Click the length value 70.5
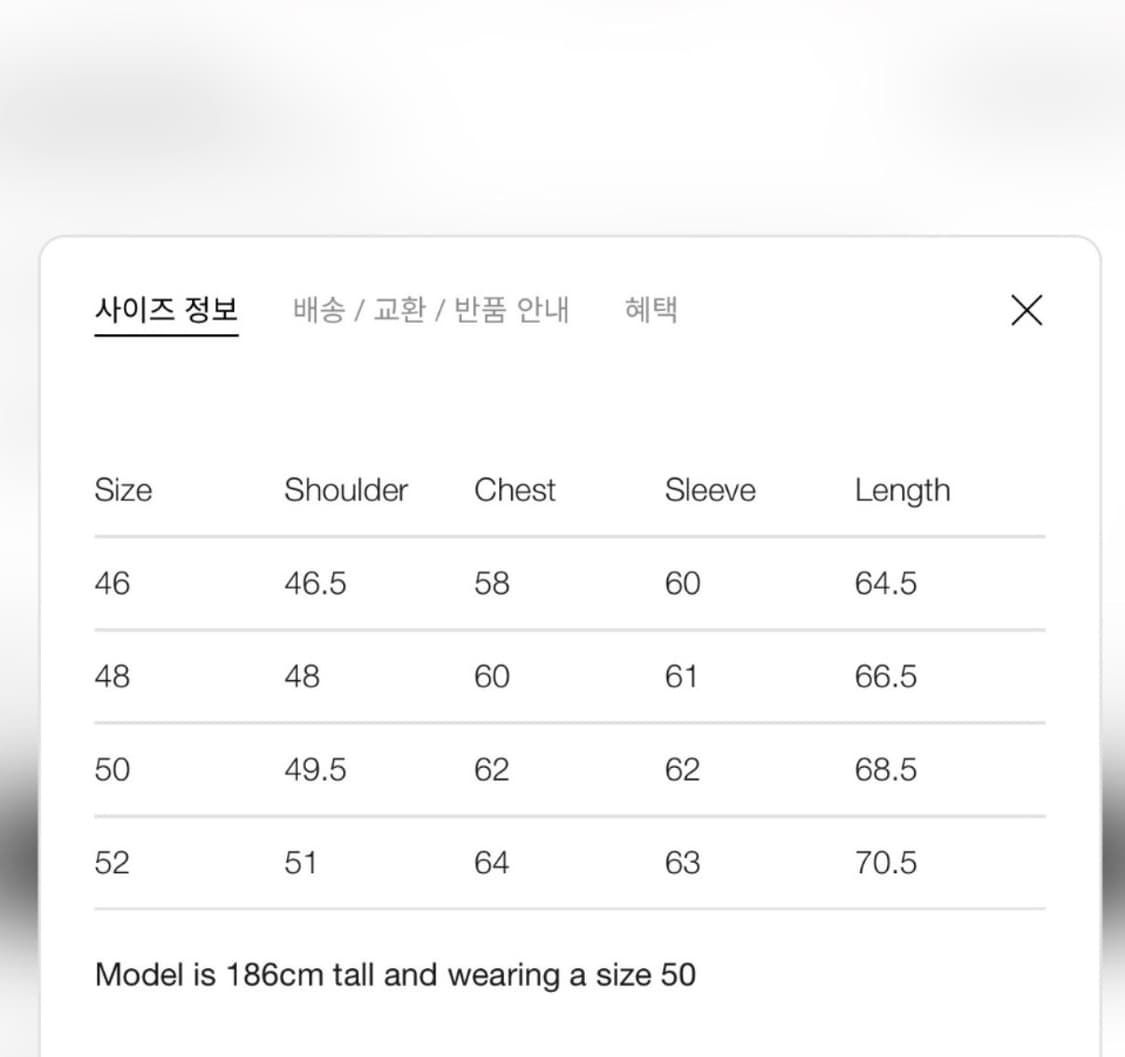This screenshot has width=1125, height=1057. pyautogui.click(x=886, y=863)
